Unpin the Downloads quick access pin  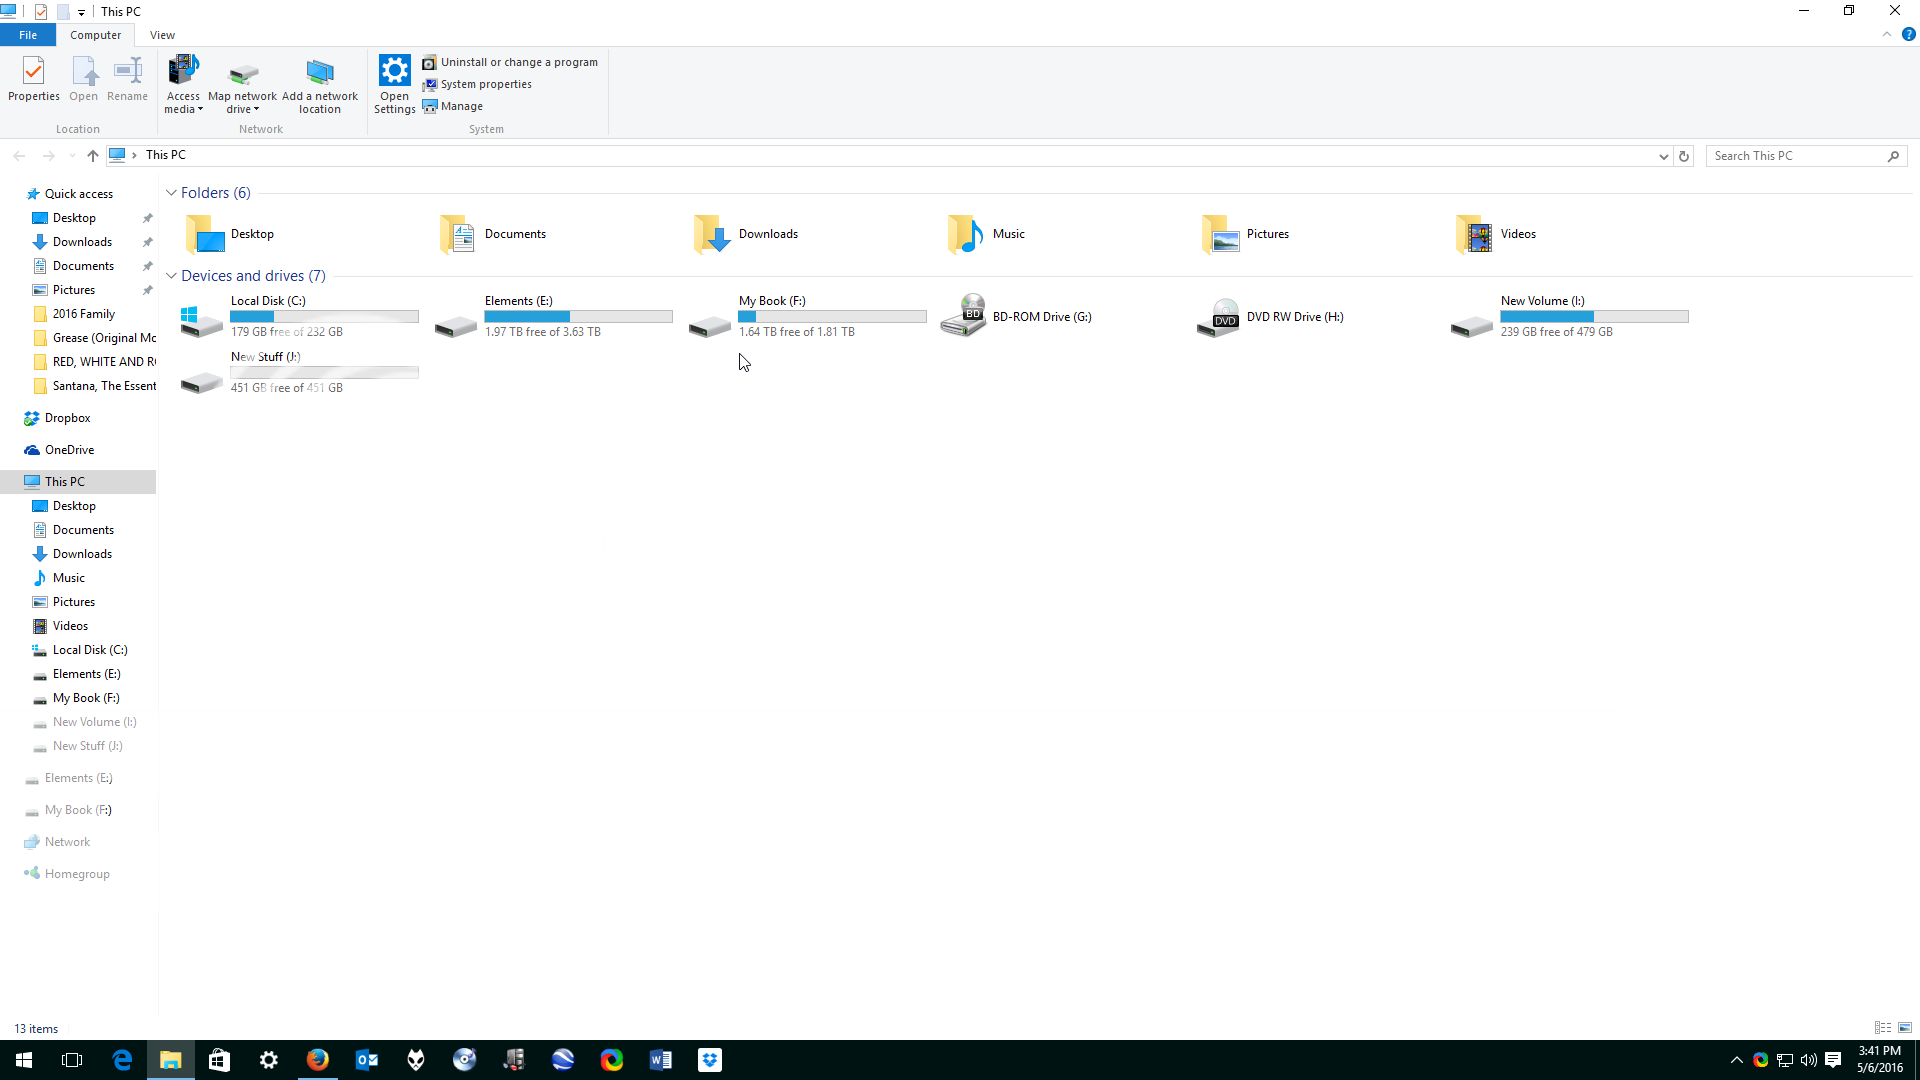(147, 242)
